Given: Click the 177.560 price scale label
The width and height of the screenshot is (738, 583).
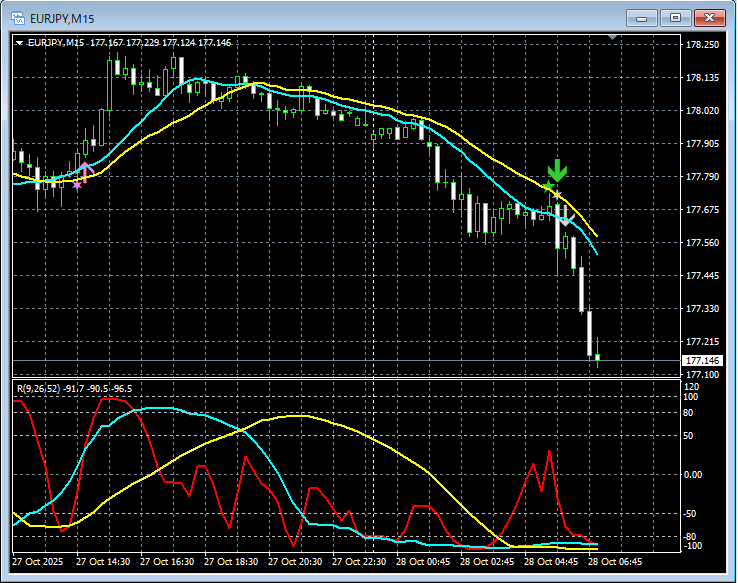Looking at the screenshot, I should (x=702, y=243).
